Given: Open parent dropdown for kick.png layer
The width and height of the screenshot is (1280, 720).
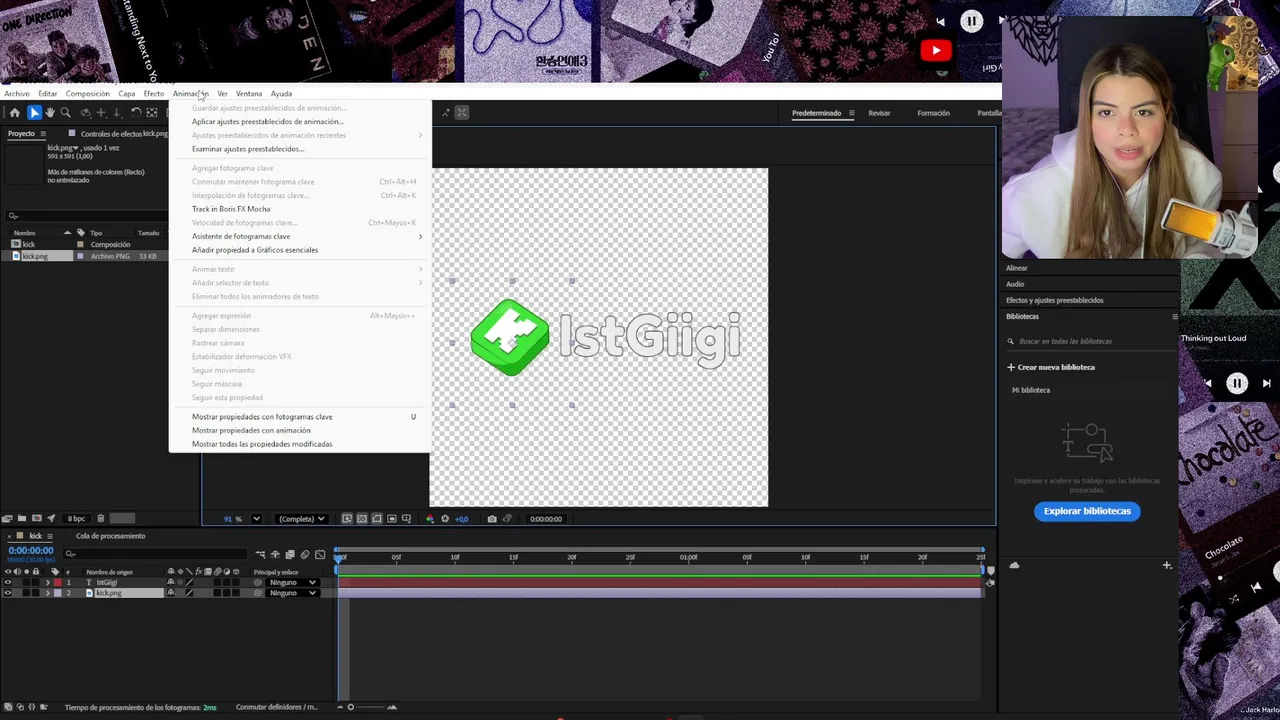Looking at the screenshot, I should pyautogui.click(x=292, y=593).
